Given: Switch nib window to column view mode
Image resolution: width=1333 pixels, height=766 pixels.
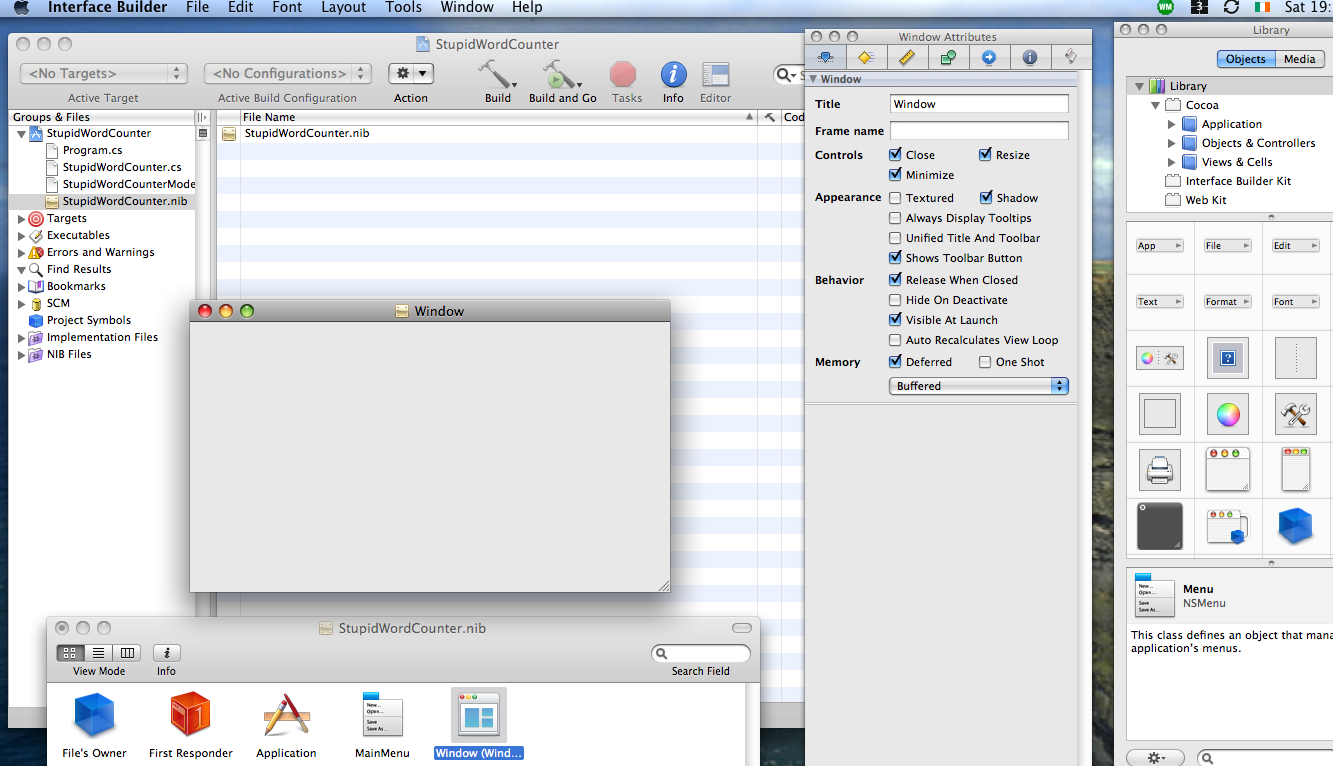Looking at the screenshot, I should (x=127, y=653).
